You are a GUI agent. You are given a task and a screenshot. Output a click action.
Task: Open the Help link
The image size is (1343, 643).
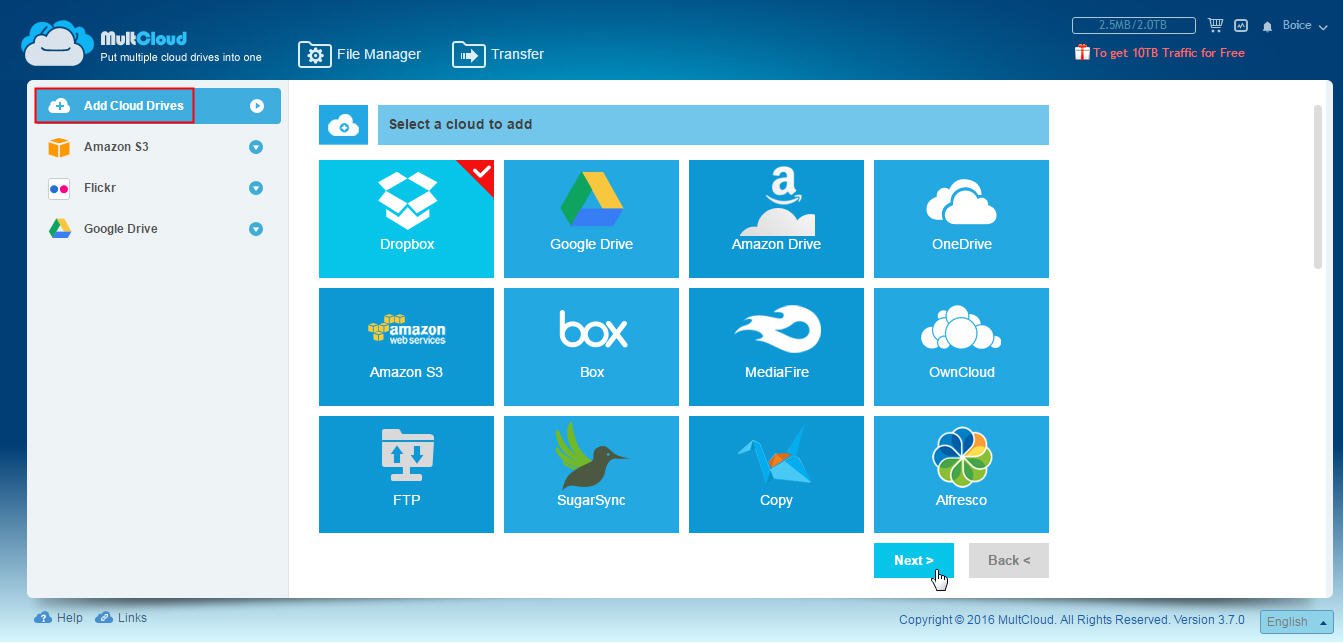[x=59, y=618]
